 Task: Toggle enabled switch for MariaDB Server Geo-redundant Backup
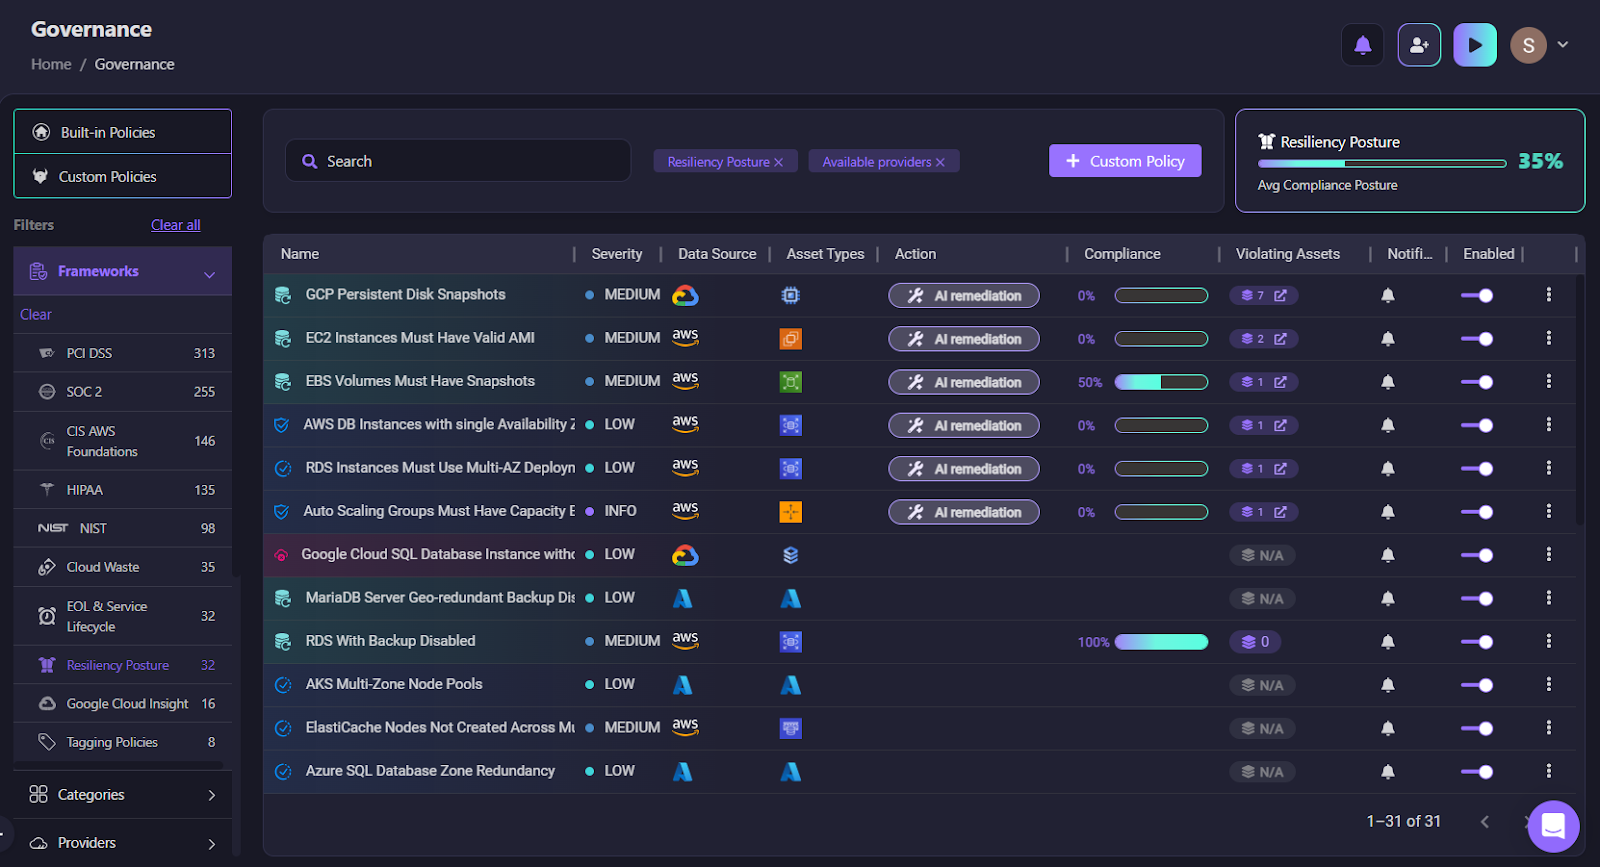click(1477, 598)
